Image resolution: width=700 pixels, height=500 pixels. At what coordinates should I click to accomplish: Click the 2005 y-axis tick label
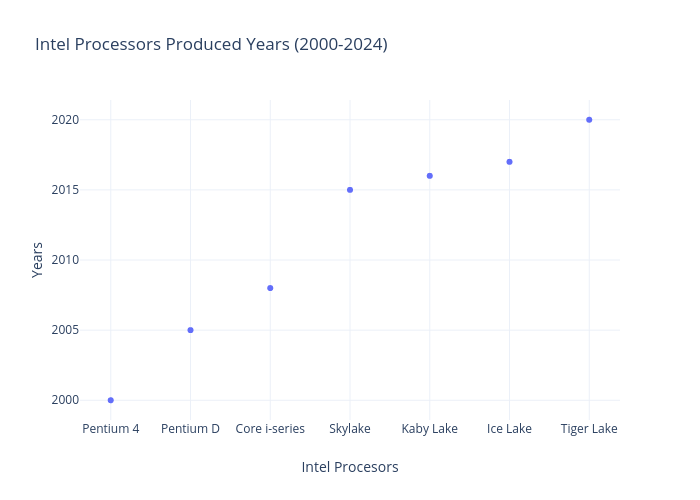[65, 330]
